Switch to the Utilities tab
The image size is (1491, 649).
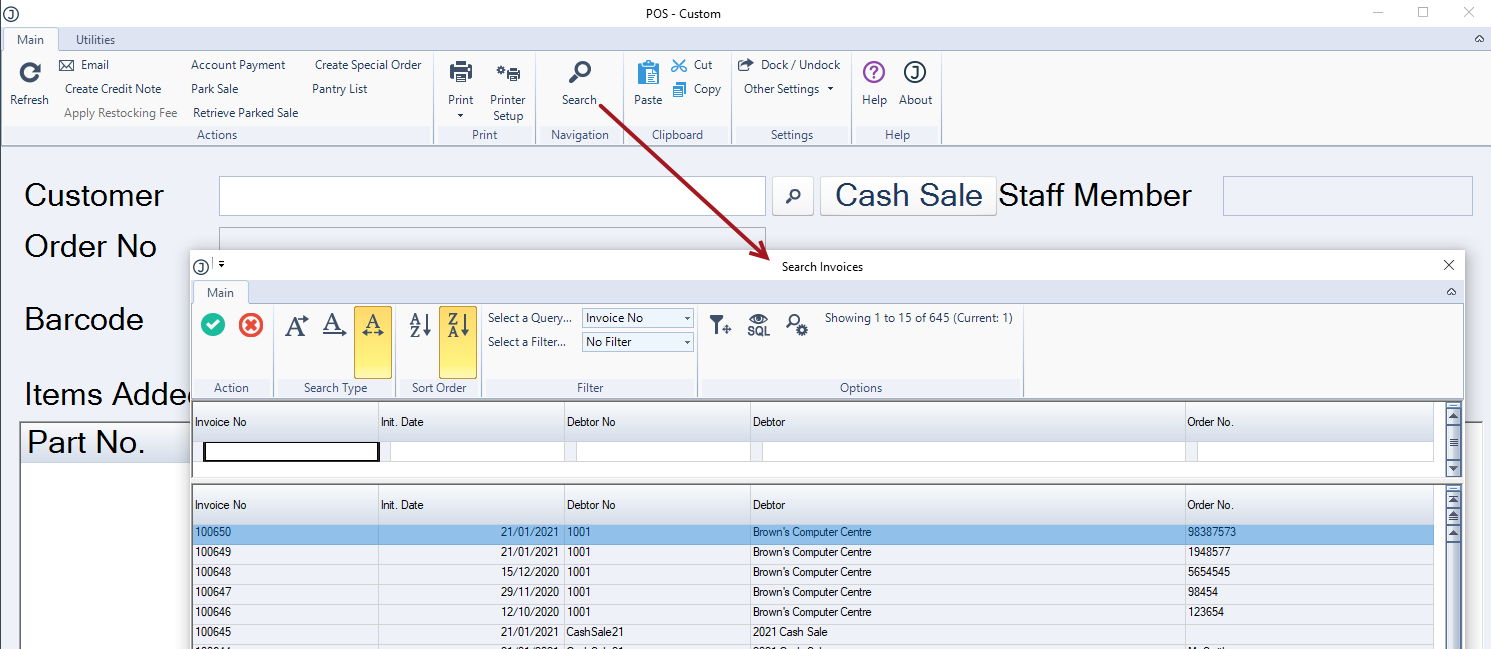click(96, 40)
